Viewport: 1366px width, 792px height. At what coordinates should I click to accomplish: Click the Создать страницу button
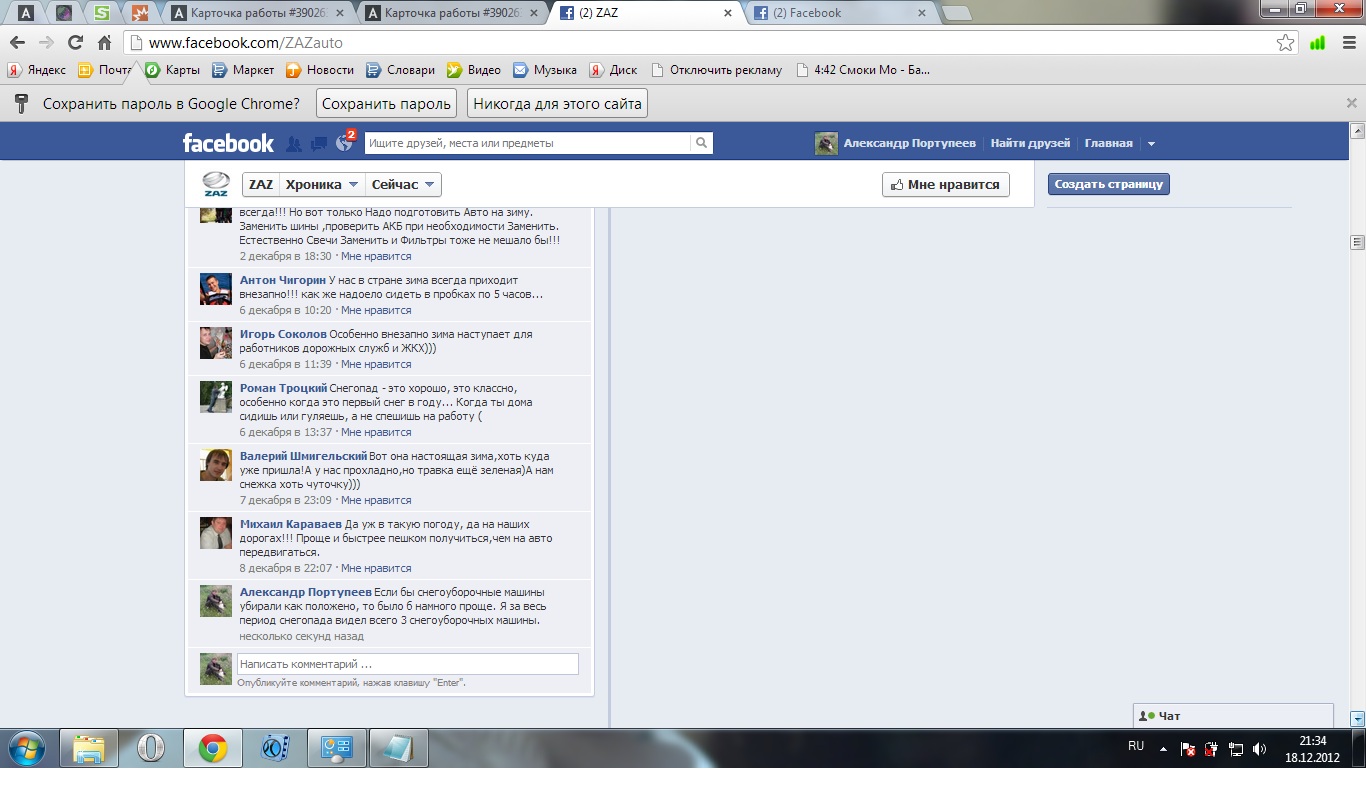pos(1109,184)
